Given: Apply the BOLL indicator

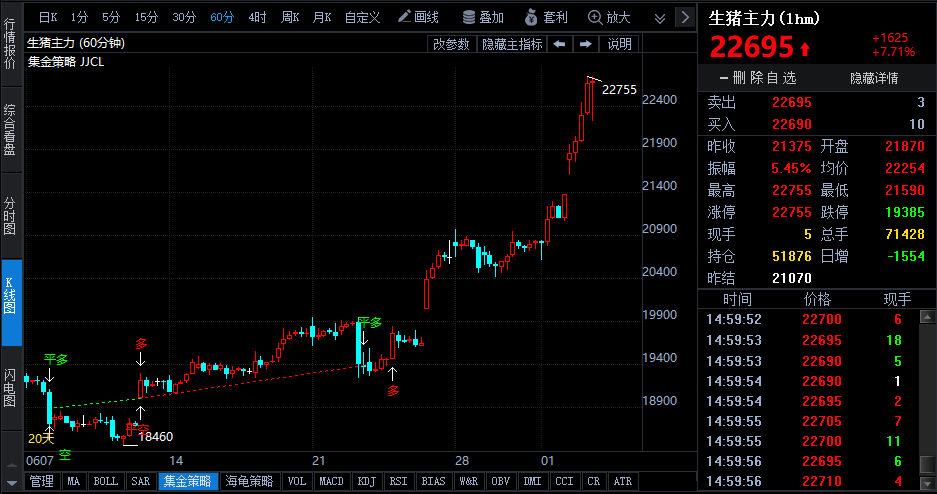Looking at the screenshot, I should (x=106, y=481).
